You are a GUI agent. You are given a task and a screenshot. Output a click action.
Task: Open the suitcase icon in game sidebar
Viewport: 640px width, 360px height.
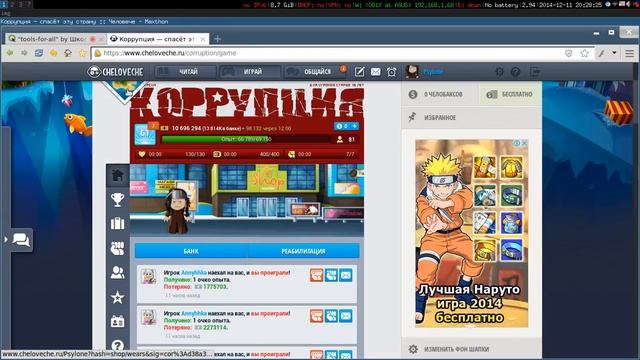coord(118,224)
